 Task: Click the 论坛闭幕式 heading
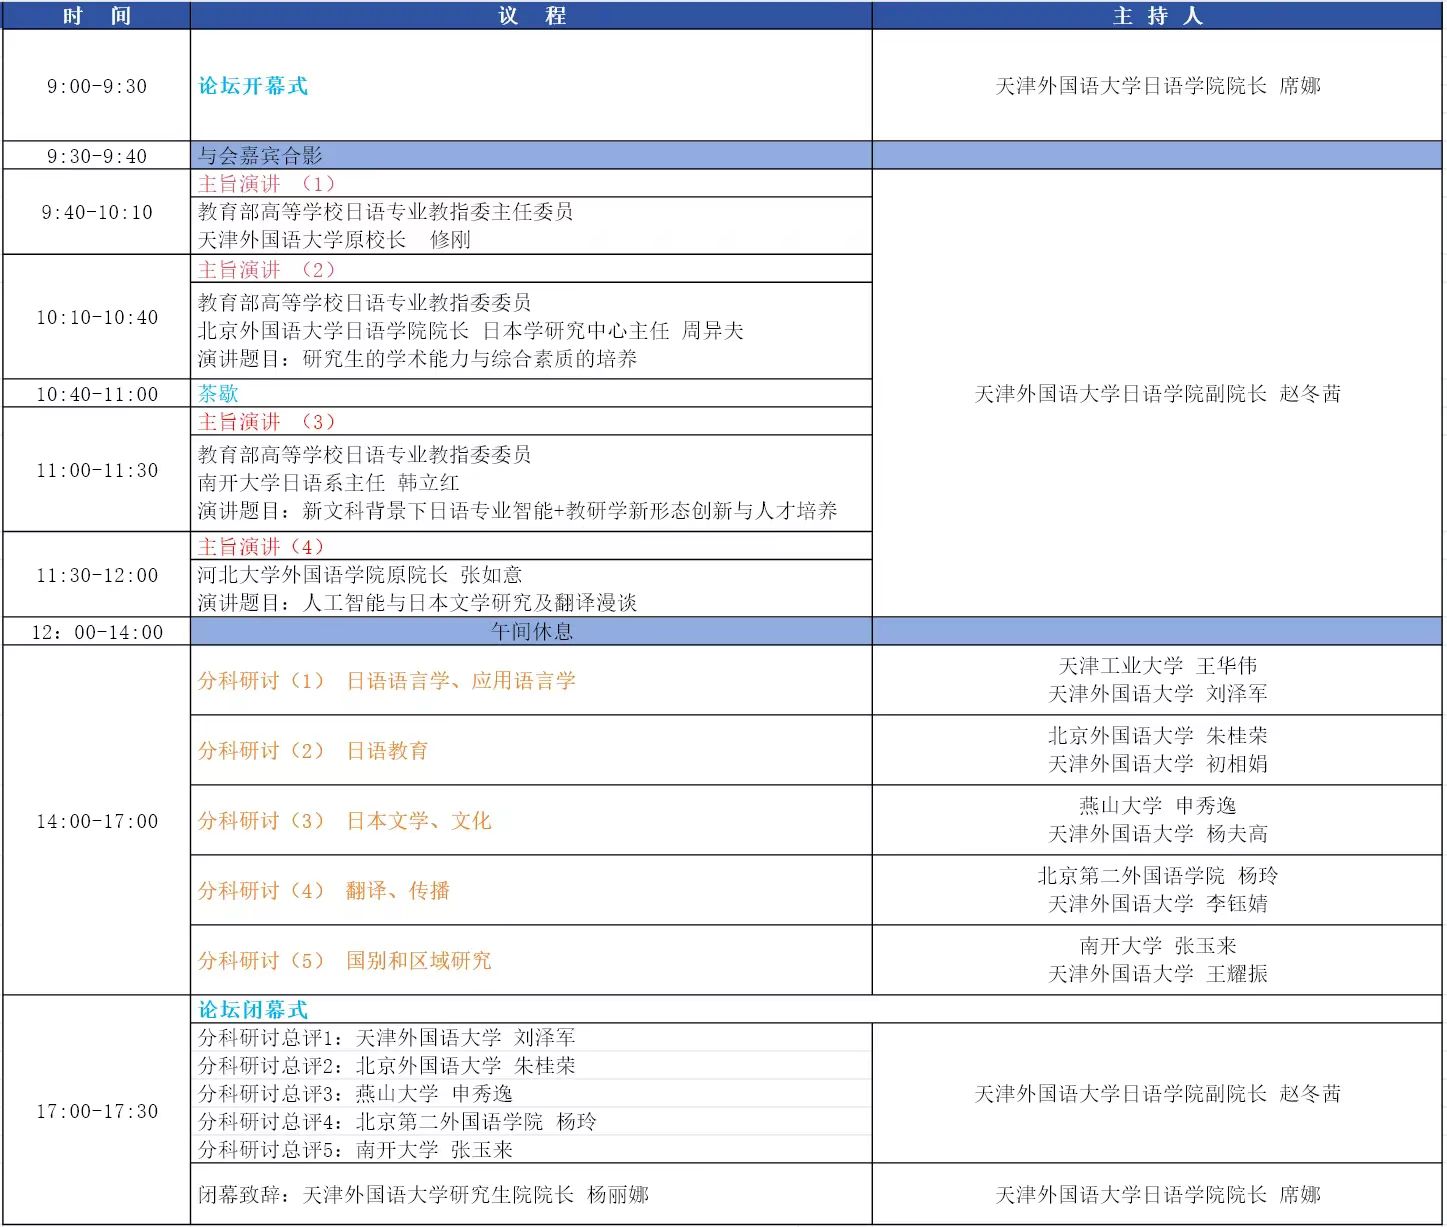coord(253,1010)
